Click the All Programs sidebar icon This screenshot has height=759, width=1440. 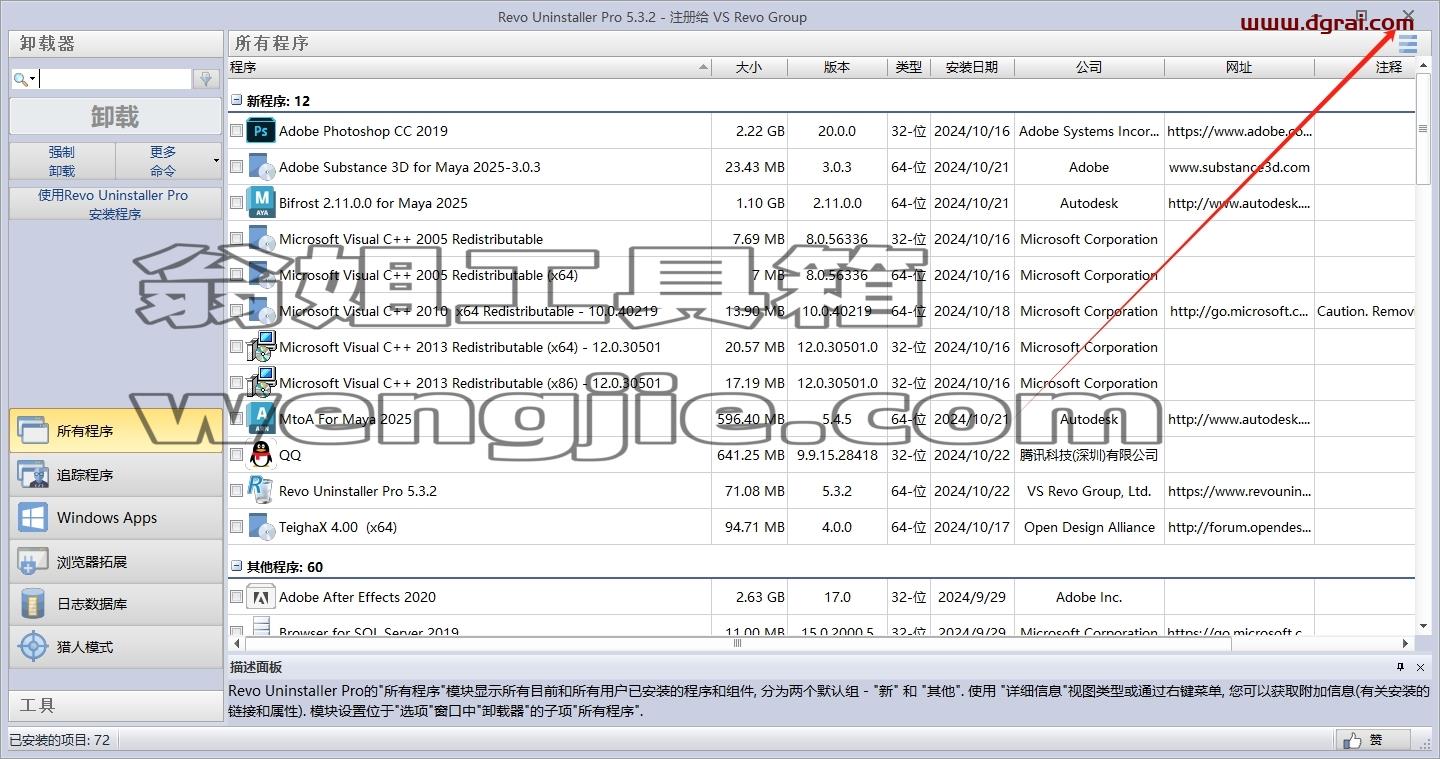tap(33, 431)
